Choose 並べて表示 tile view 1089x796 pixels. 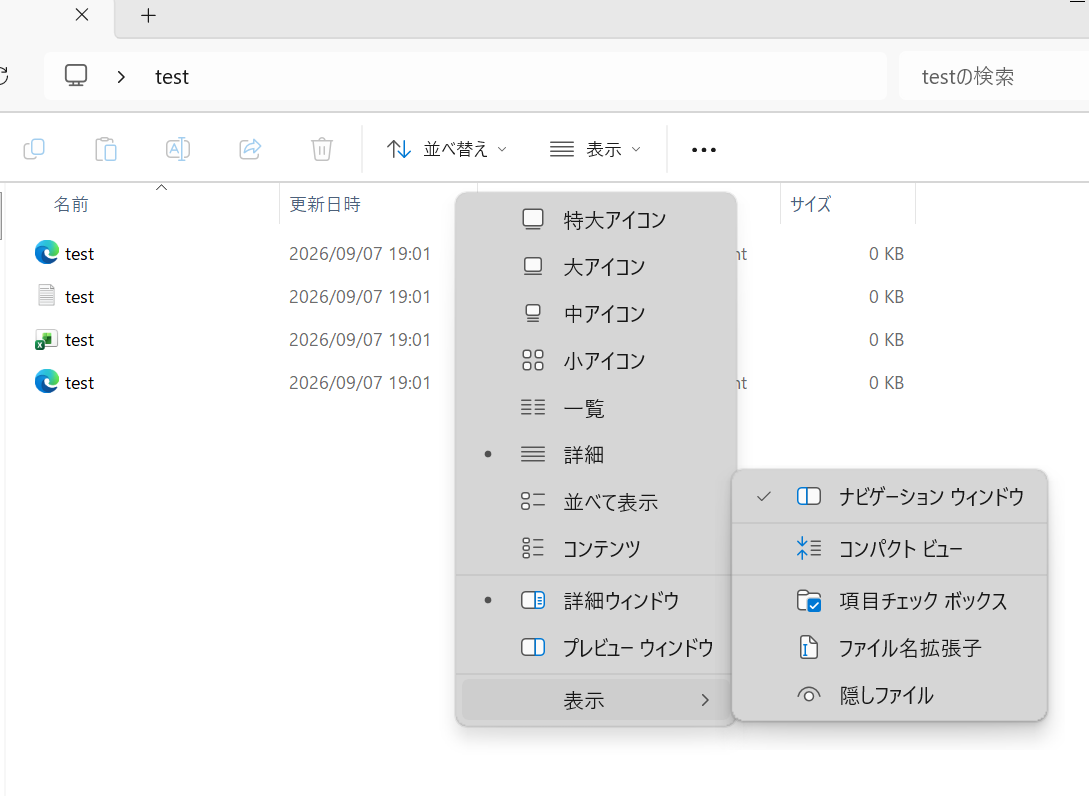click(x=596, y=501)
